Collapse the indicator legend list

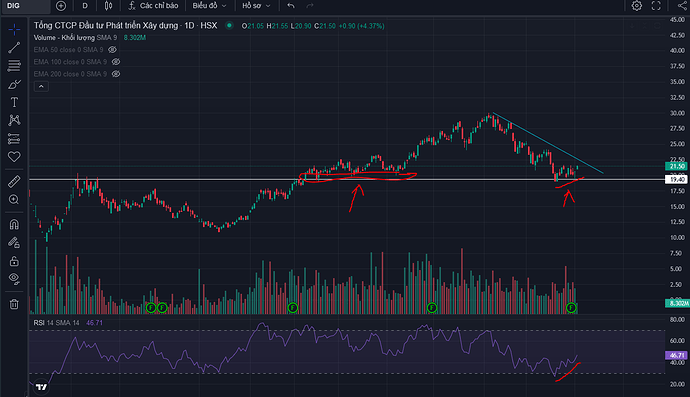41,86
